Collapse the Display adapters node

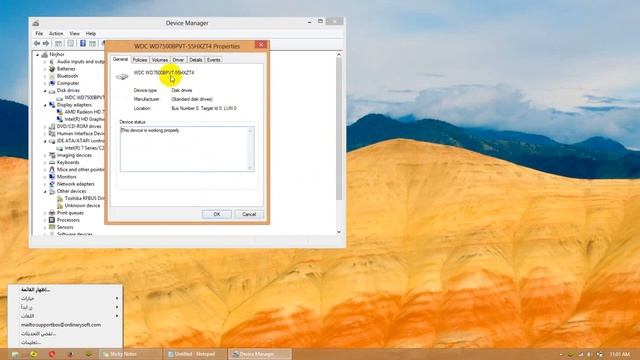(45, 105)
